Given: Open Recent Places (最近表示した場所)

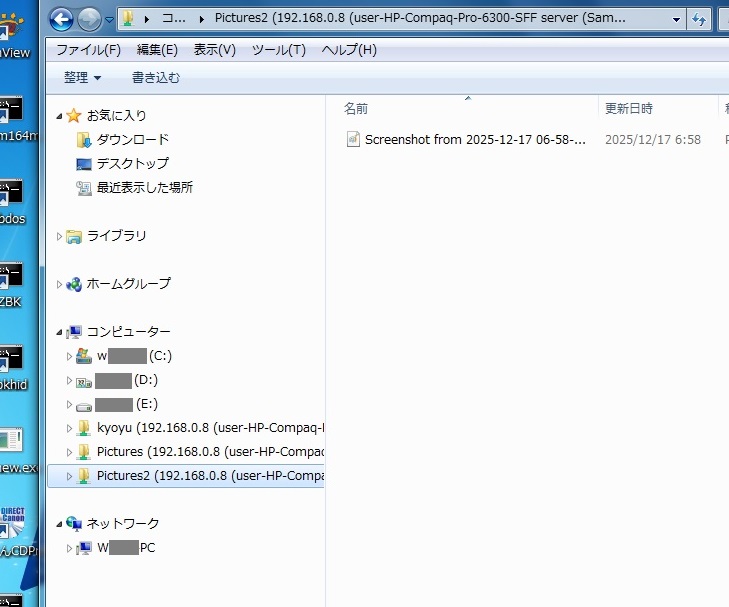Looking at the screenshot, I should point(144,187).
